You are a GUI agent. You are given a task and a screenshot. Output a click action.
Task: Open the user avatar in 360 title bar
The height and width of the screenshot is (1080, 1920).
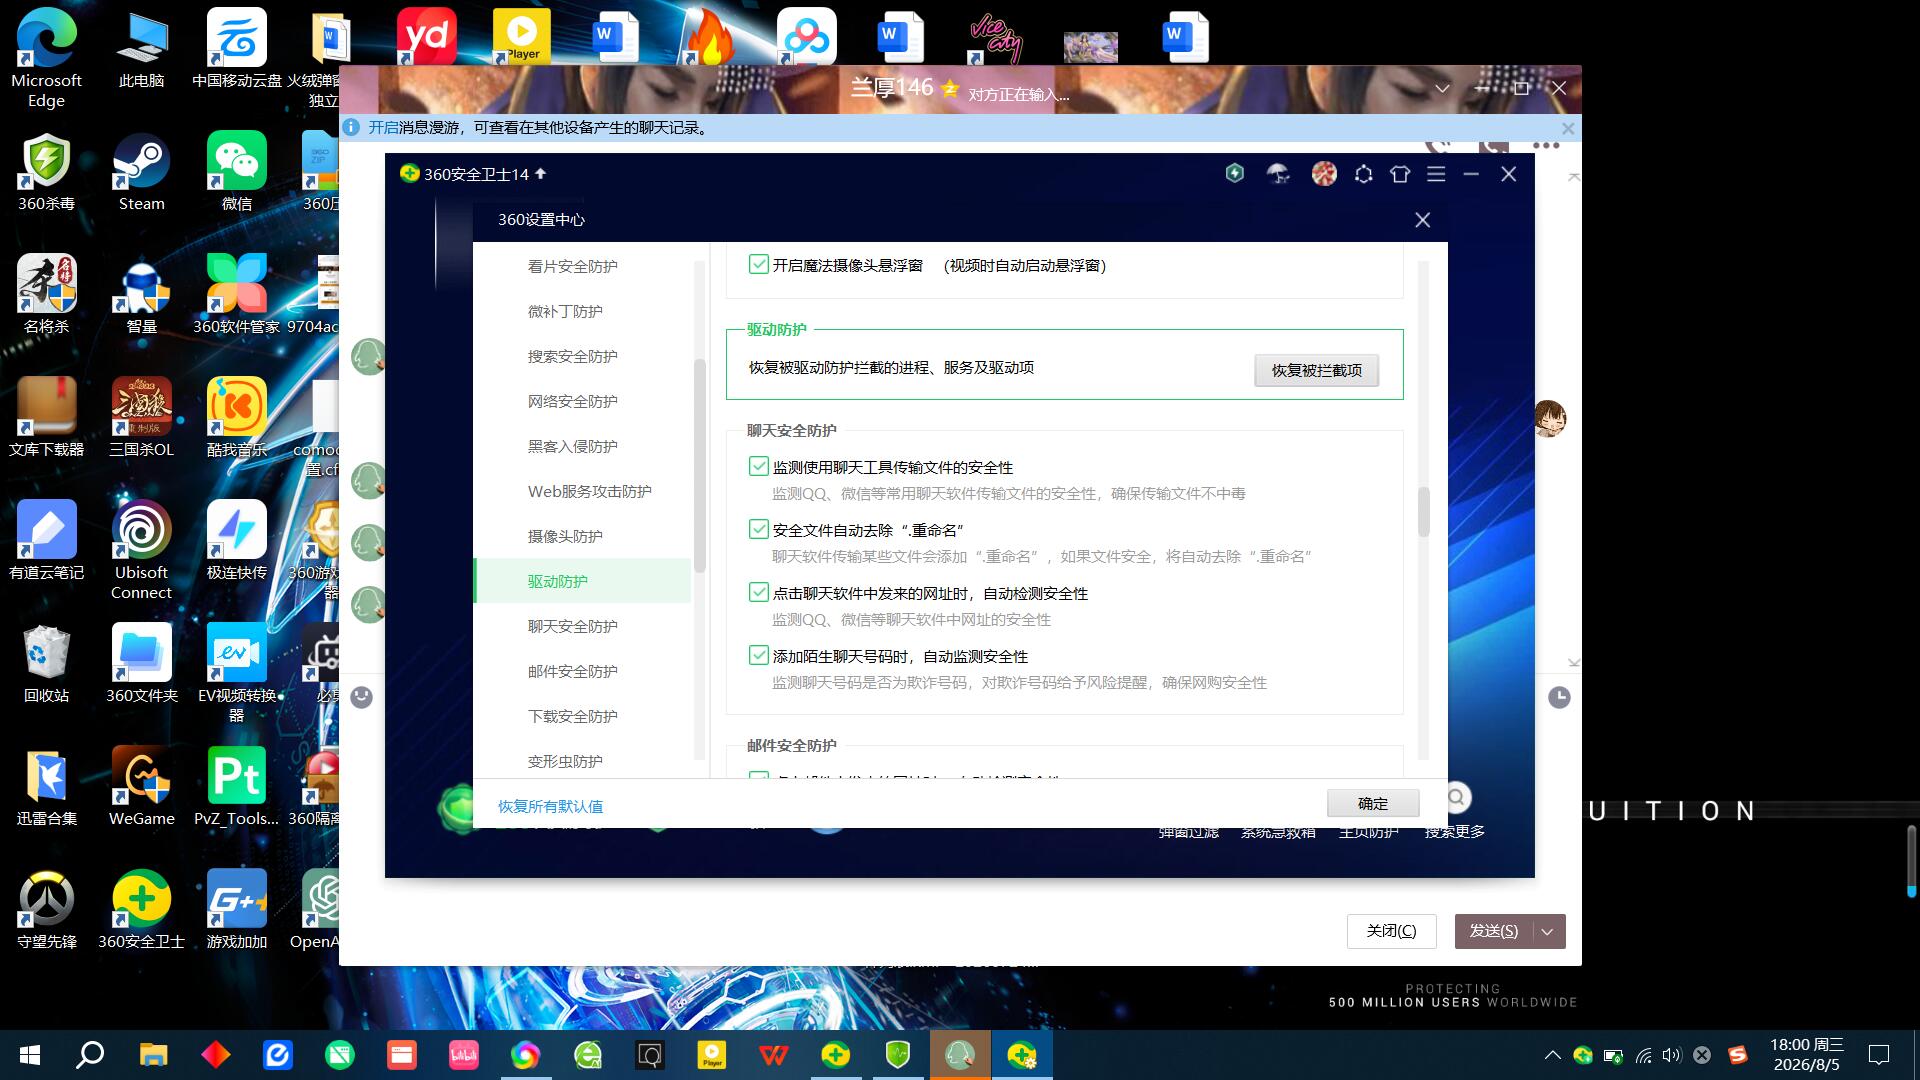coord(1324,174)
